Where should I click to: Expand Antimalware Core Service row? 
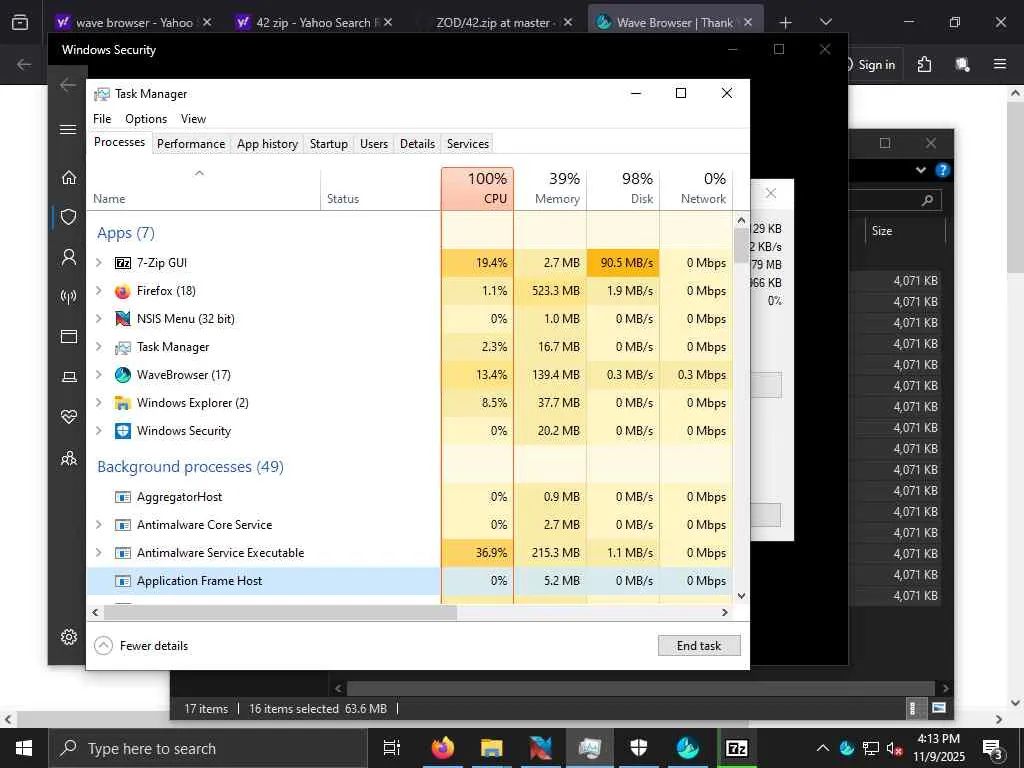(99, 524)
